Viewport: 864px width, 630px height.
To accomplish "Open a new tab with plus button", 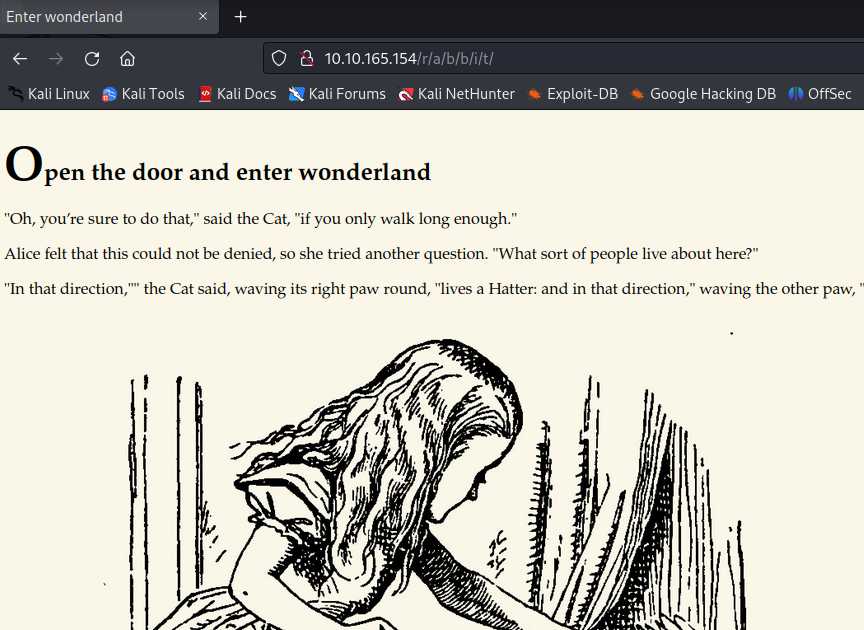I will [x=240, y=17].
